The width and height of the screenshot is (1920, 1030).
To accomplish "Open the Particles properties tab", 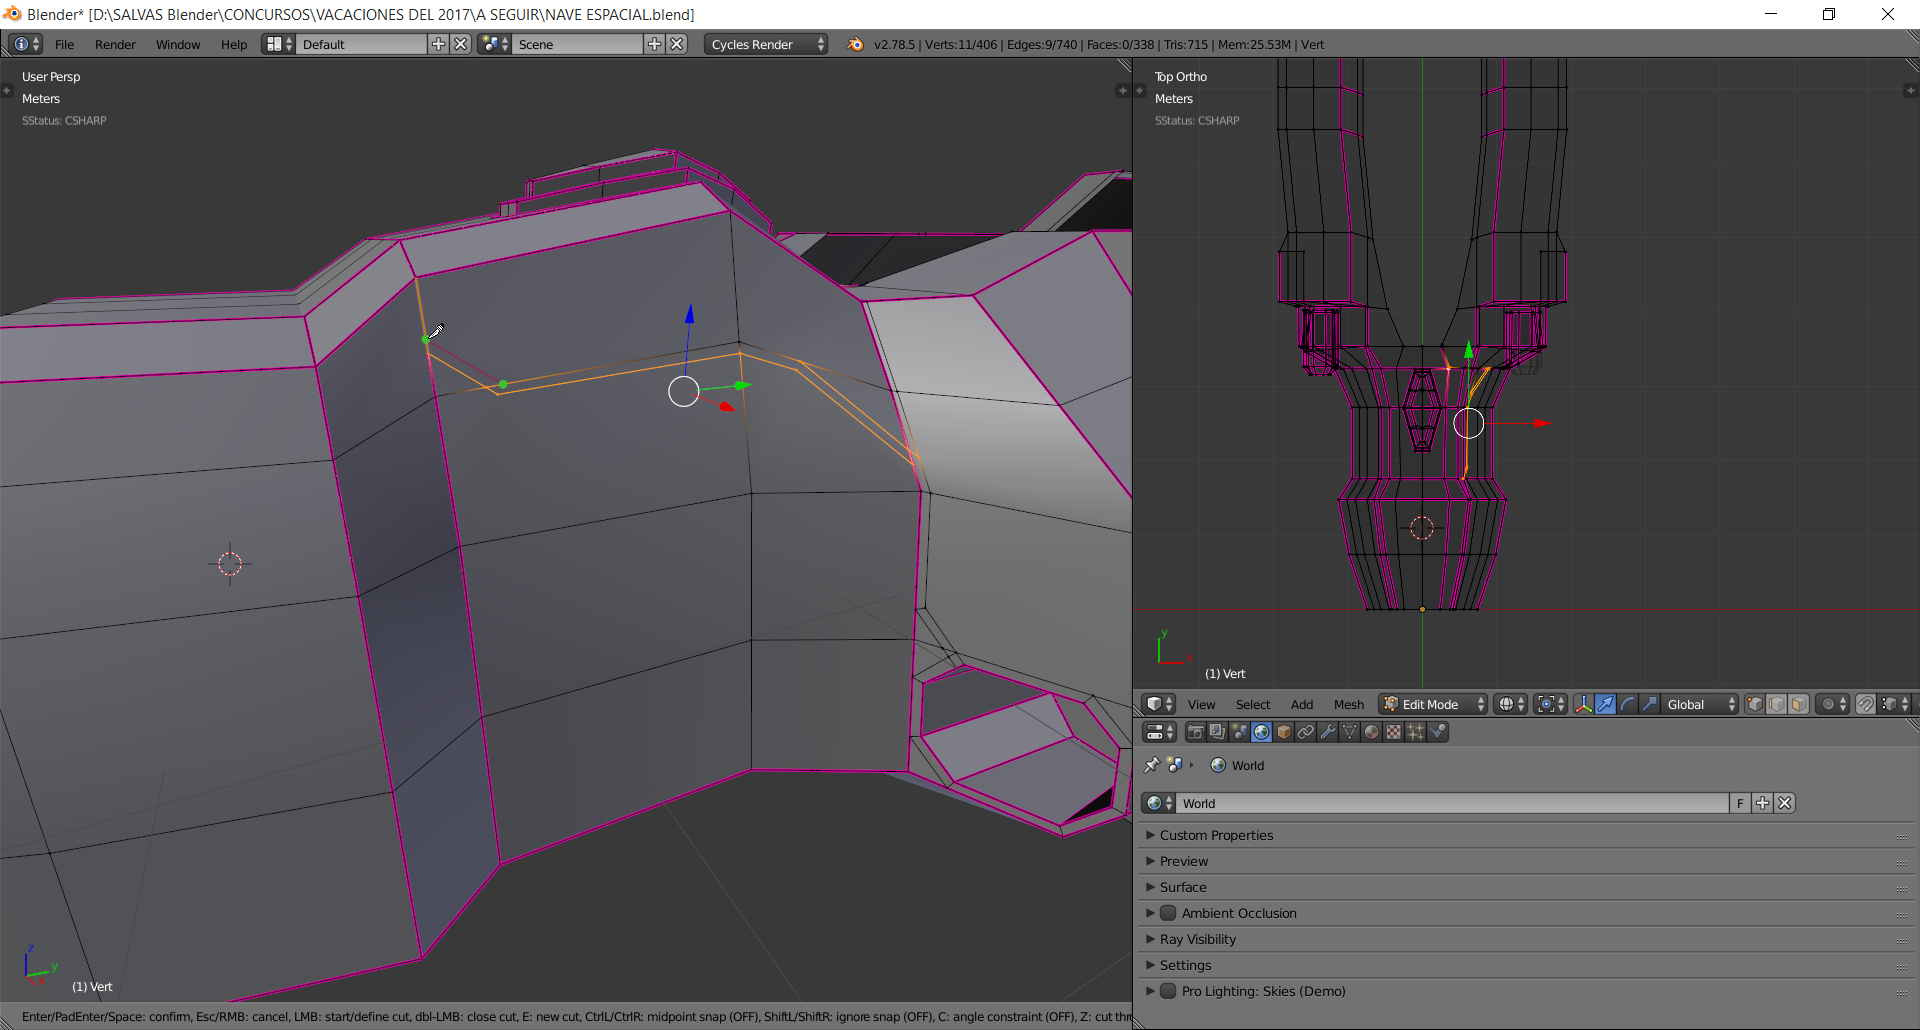I will pos(1416,732).
